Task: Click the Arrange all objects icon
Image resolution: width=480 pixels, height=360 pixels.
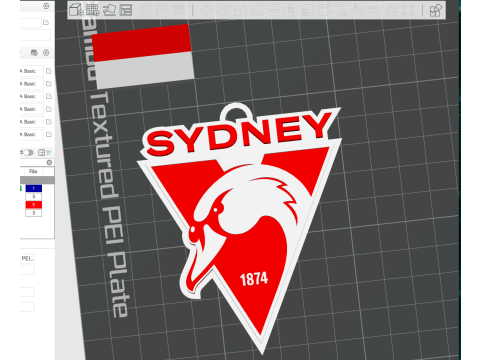Action: pyautogui.click(x=126, y=10)
